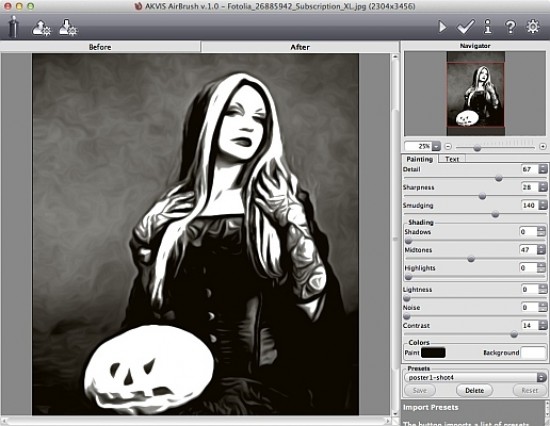Click the Sharpness slider handle
550x426 pixels.
(x=482, y=196)
